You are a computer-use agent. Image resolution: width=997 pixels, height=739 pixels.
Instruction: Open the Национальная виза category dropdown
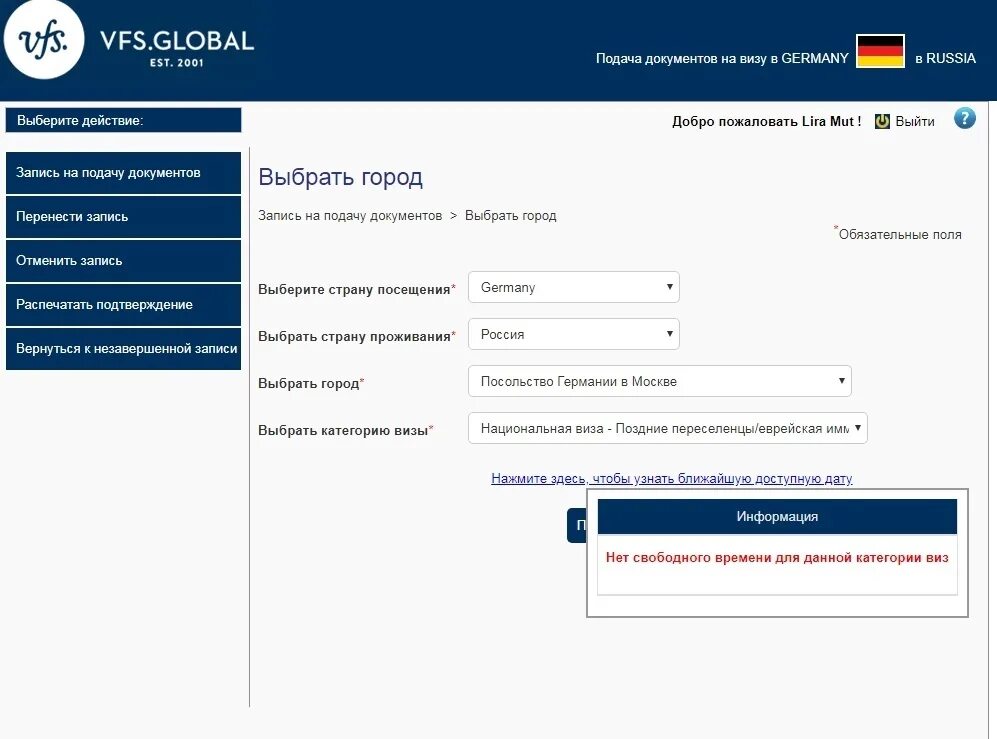tap(668, 429)
